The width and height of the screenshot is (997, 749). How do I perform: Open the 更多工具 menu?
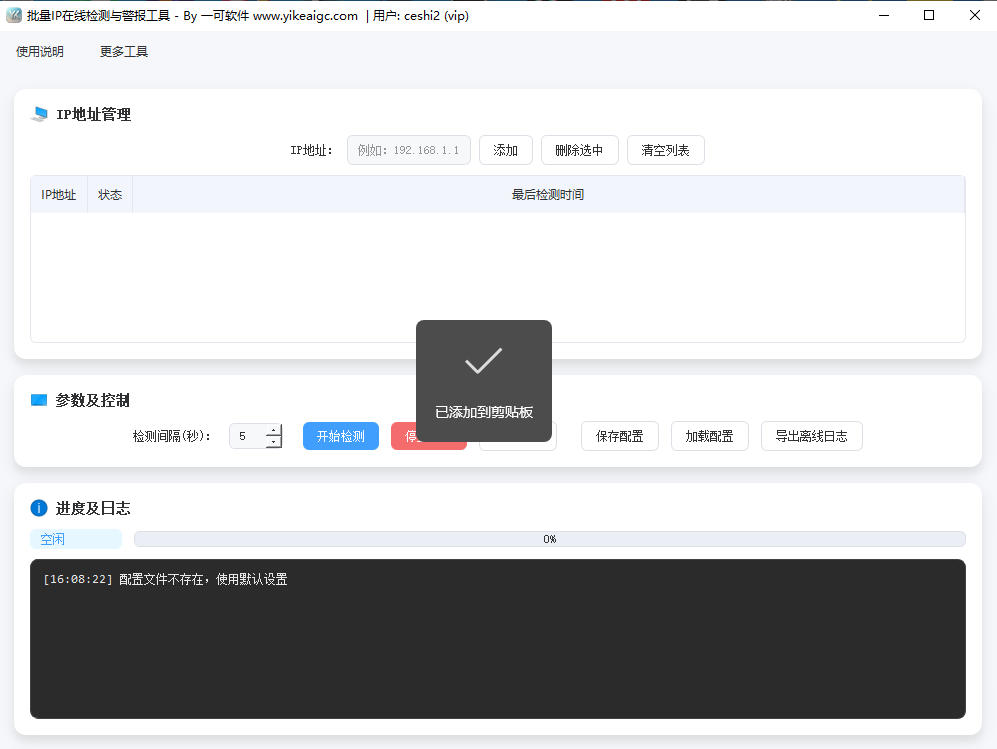pyautogui.click(x=122, y=50)
